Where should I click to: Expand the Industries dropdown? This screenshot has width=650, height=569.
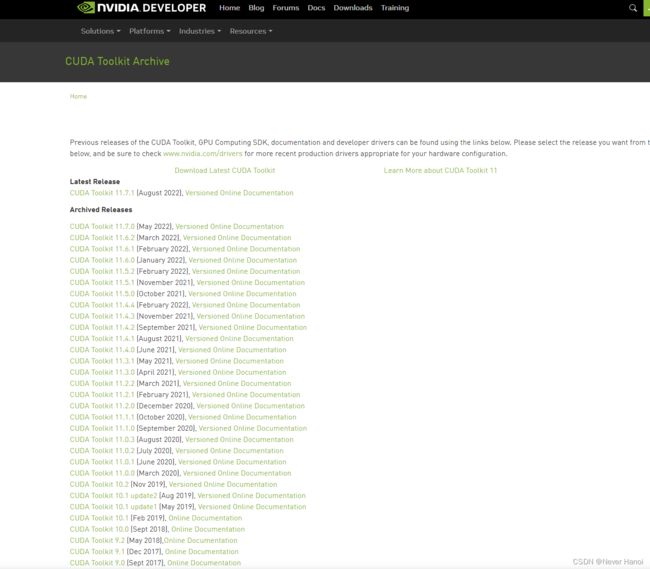(x=200, y=31)
